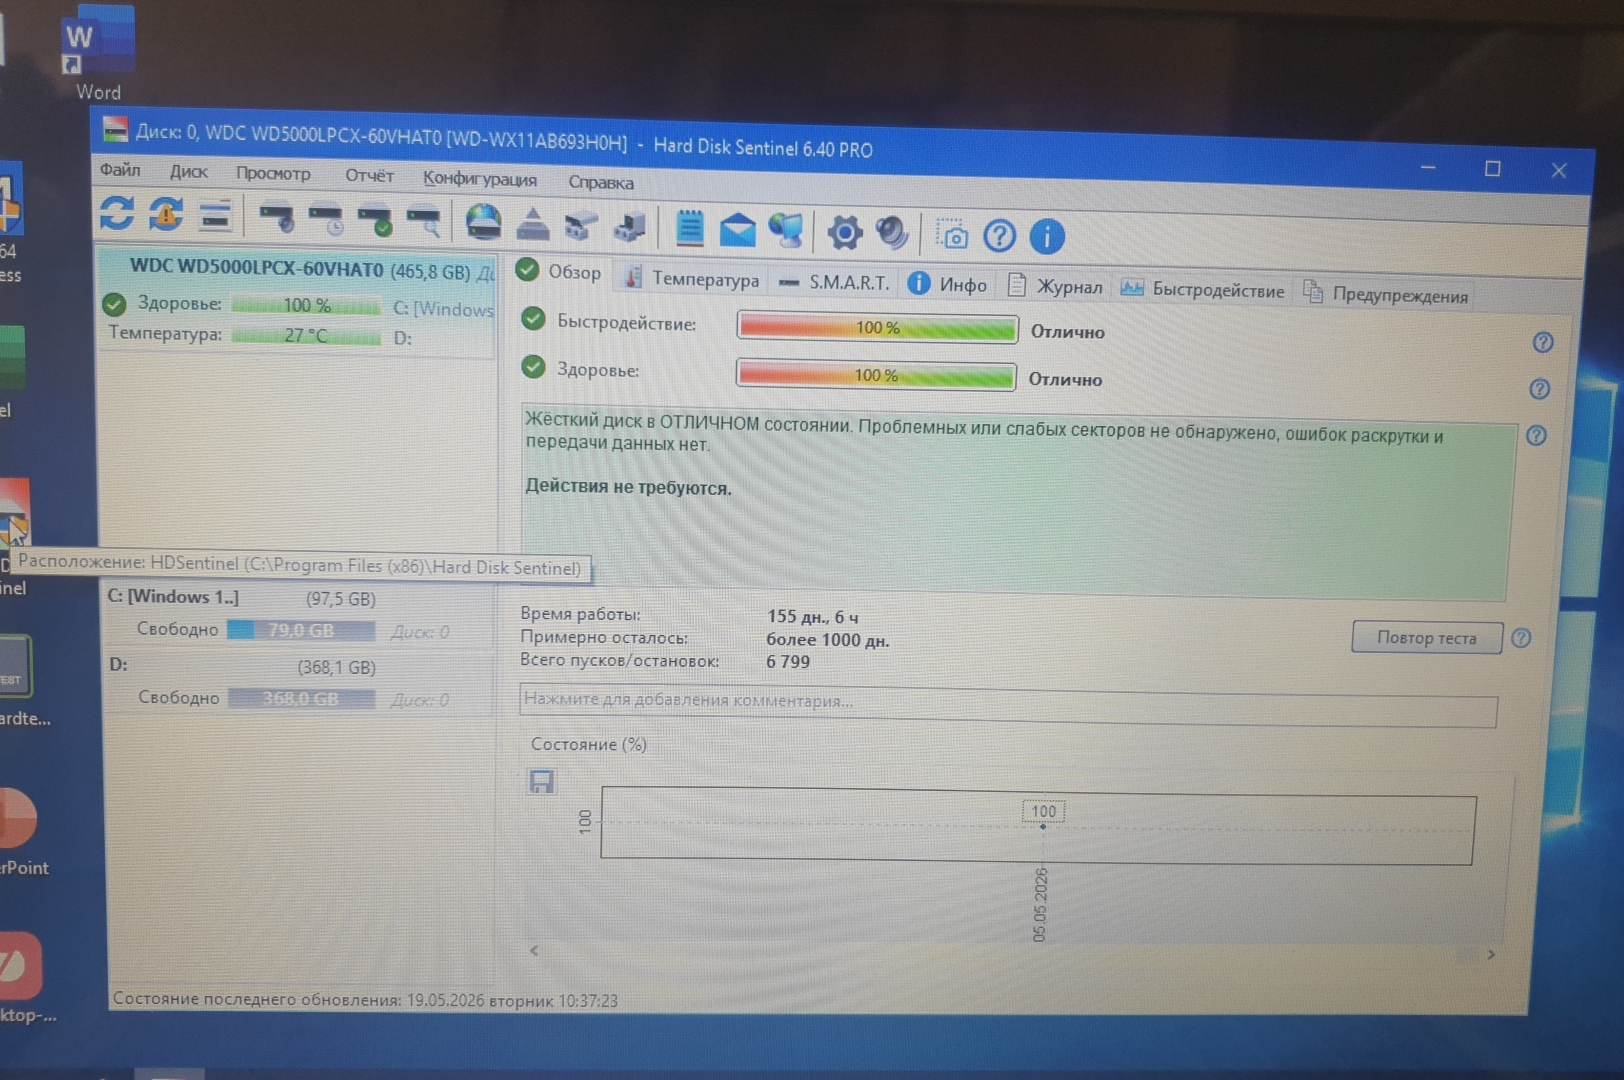1624x1080 pixels.
Task: Click the text Действия не требуются.
Action: (628, 487)
